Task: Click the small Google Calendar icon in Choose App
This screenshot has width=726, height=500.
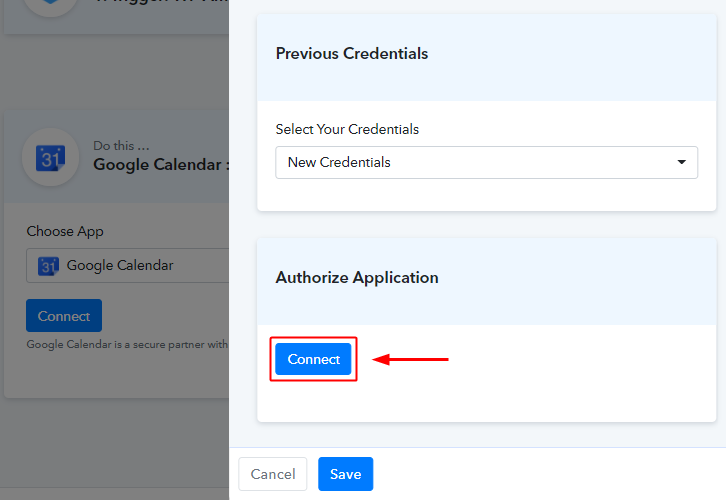Action: [48, 266]
